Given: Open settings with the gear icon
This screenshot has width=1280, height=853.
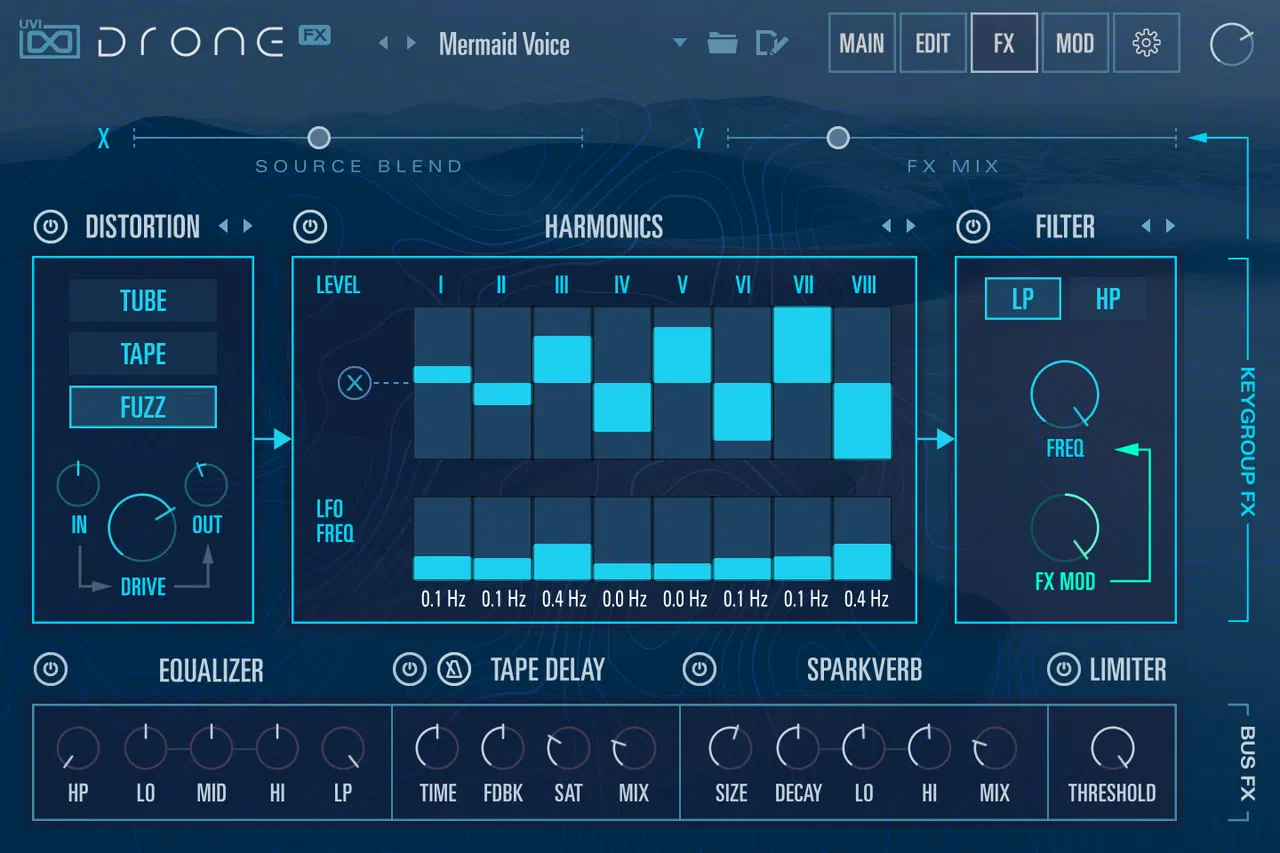Looking at the screenshot, I should tap(1146, 43).
